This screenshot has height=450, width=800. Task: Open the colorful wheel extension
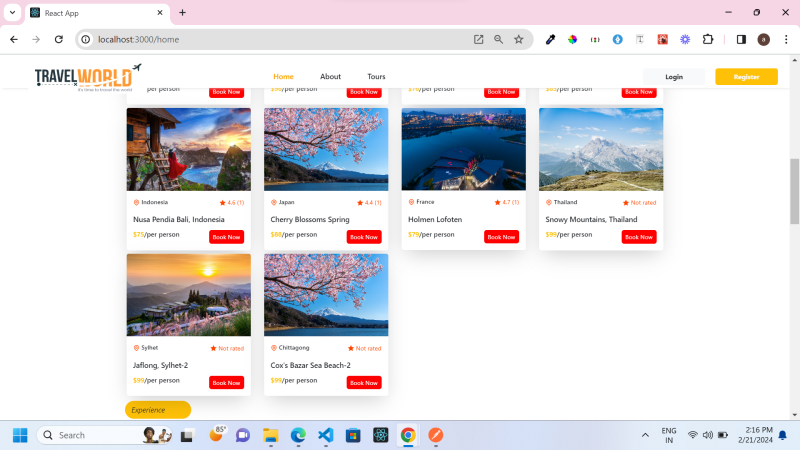(572, 39)
